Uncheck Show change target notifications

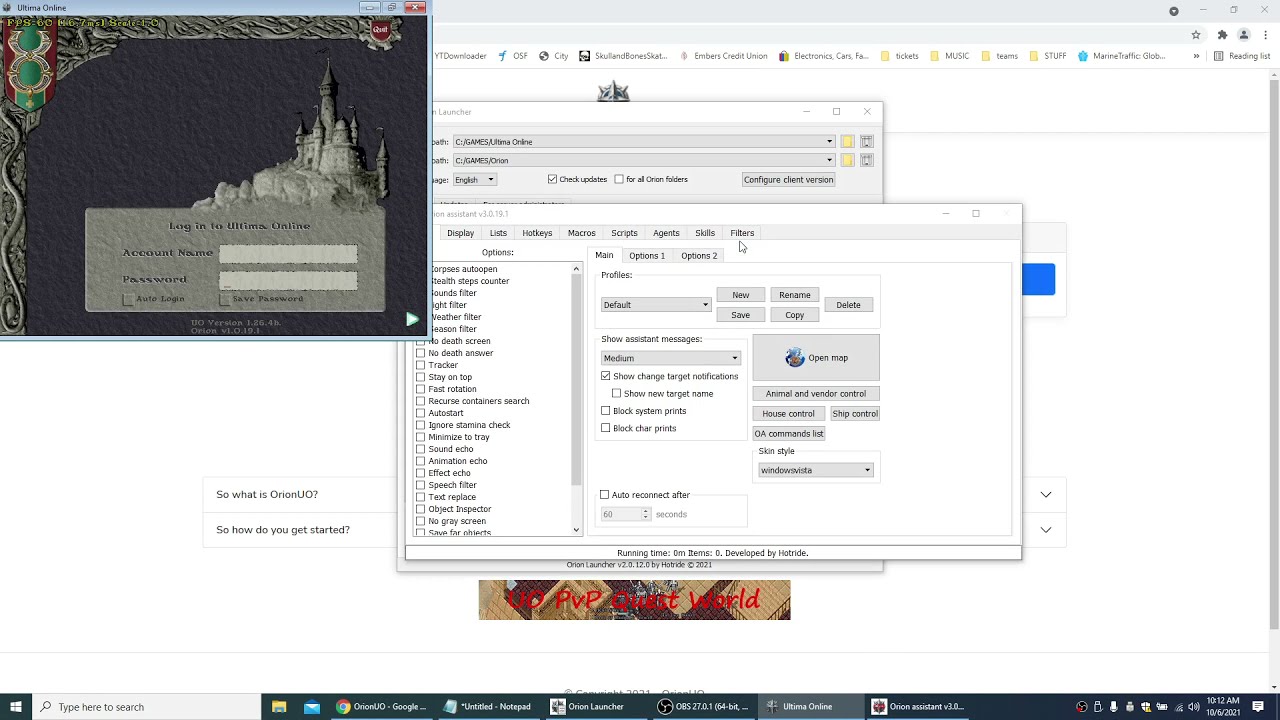tap(606, 377)
